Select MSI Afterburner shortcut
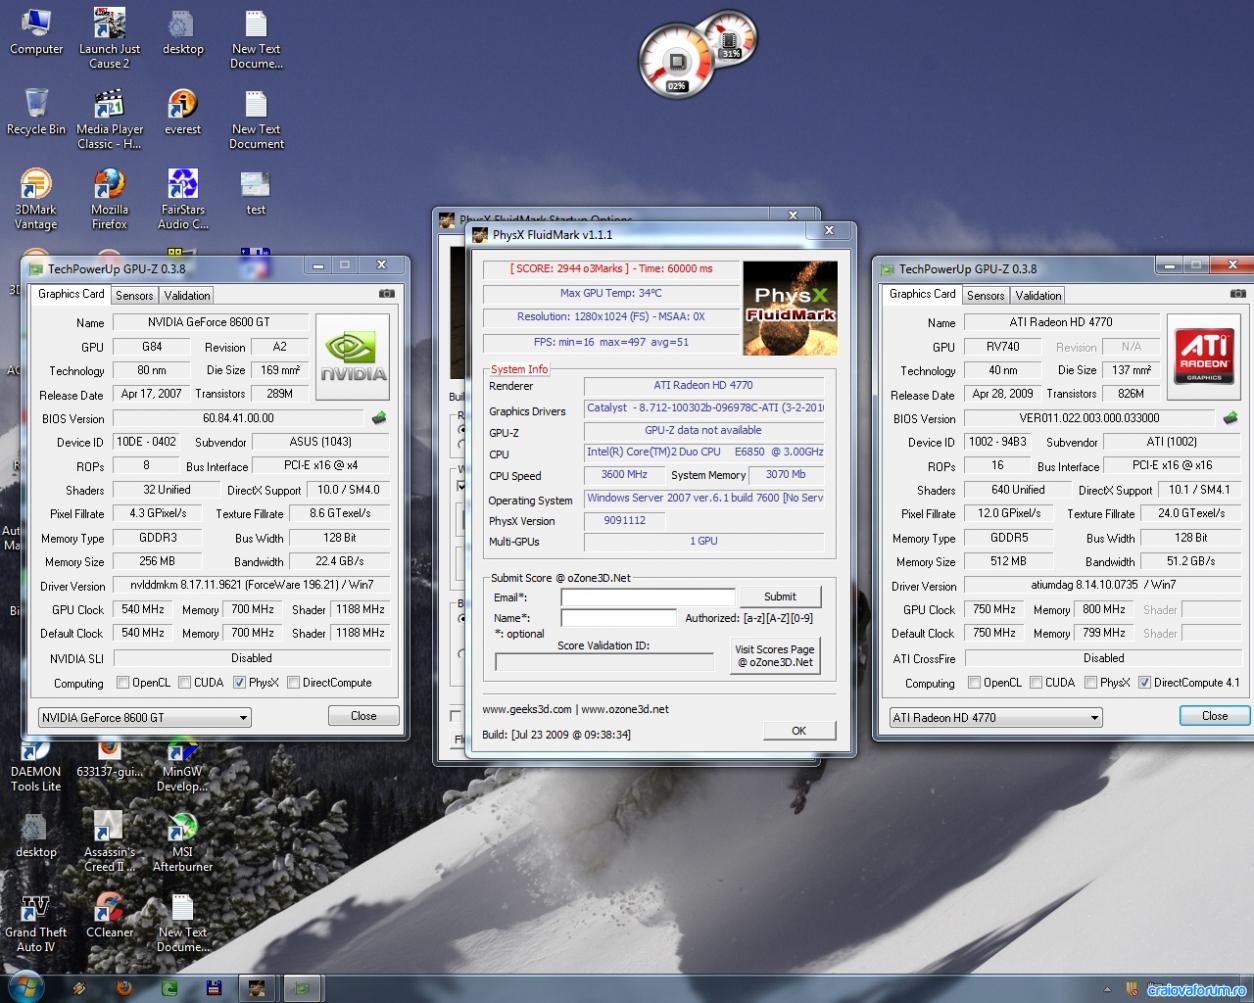This screenshot has width=1254, height=1003. (x=182, y=842)
